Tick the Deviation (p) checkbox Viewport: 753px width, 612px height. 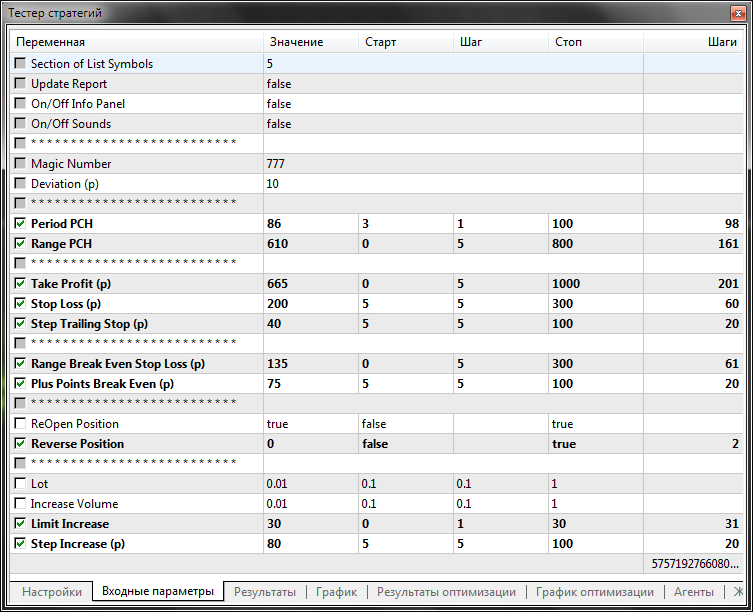pyautogui.click(x=20, y=184)
